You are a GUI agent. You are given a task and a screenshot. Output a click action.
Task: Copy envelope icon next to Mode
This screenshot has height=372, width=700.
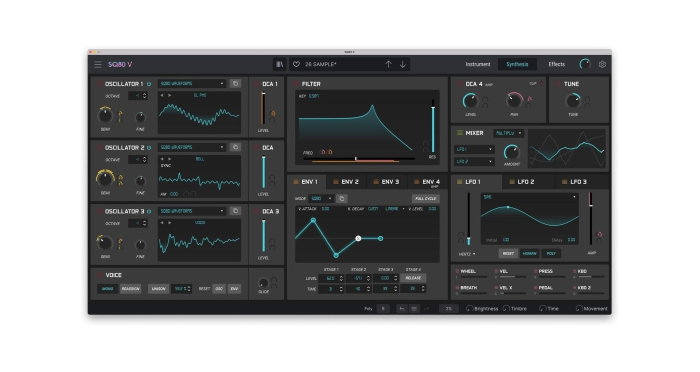(342, 199)
